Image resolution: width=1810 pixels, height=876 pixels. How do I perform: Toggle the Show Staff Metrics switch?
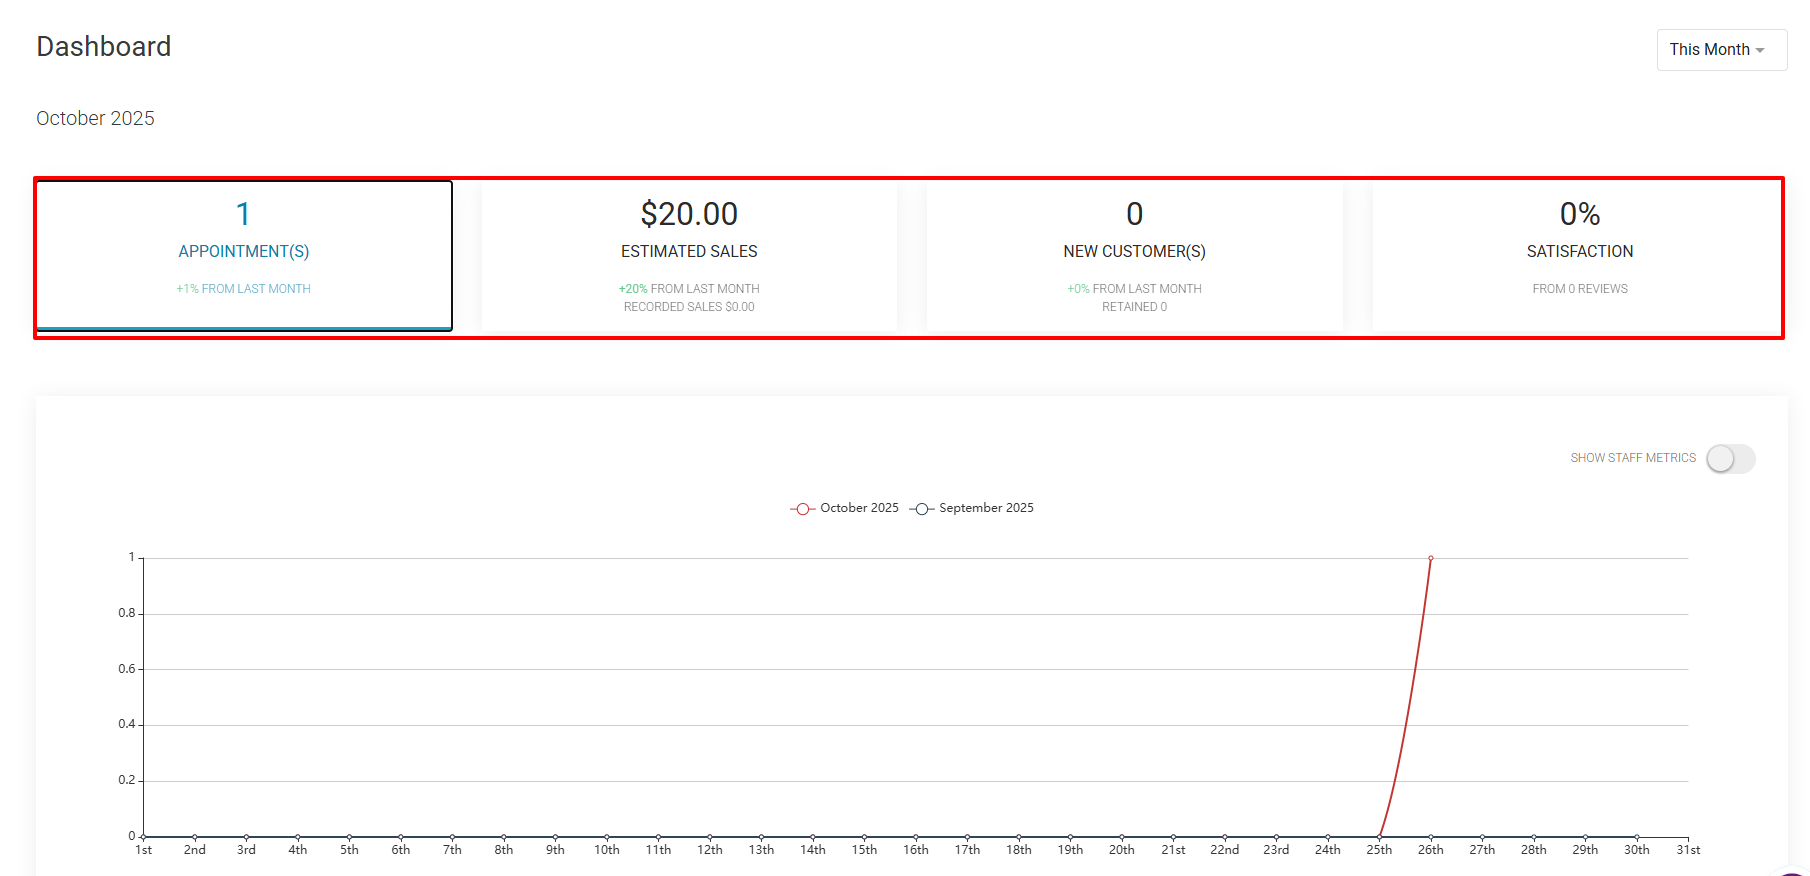click(1730, 459)
